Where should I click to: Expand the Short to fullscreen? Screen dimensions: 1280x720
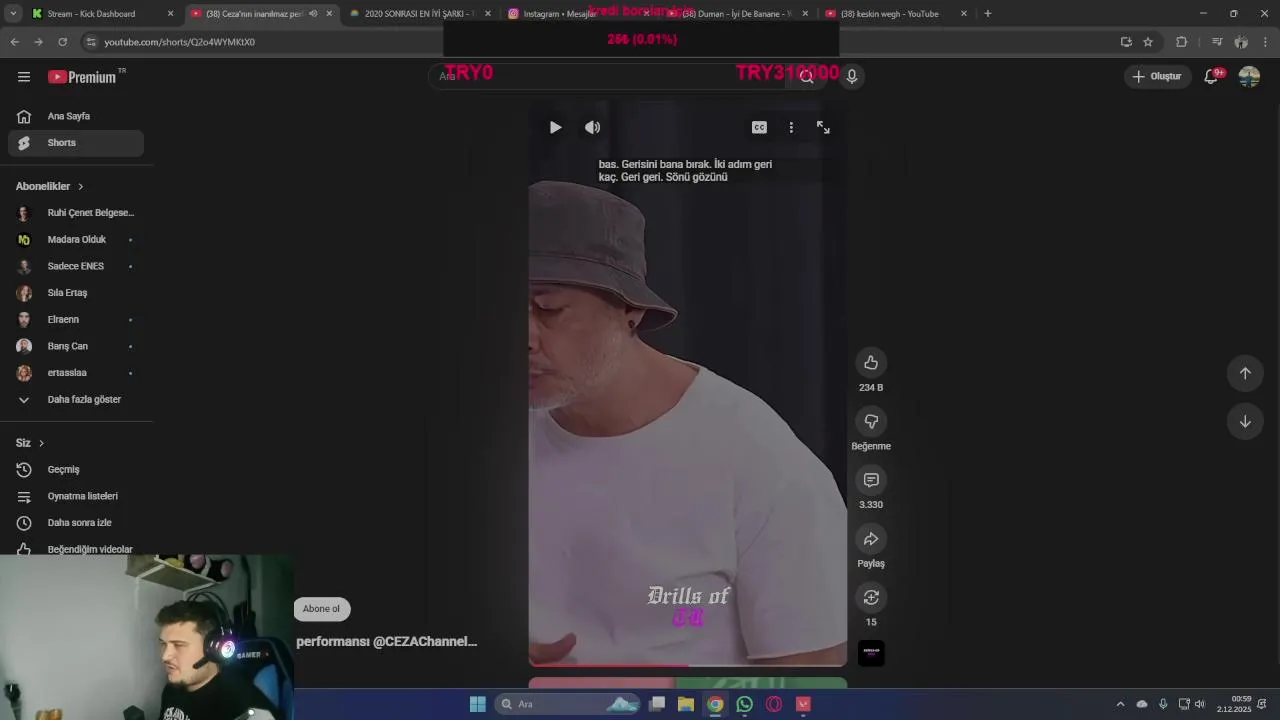pyautogui.click(x=823, y=127)
